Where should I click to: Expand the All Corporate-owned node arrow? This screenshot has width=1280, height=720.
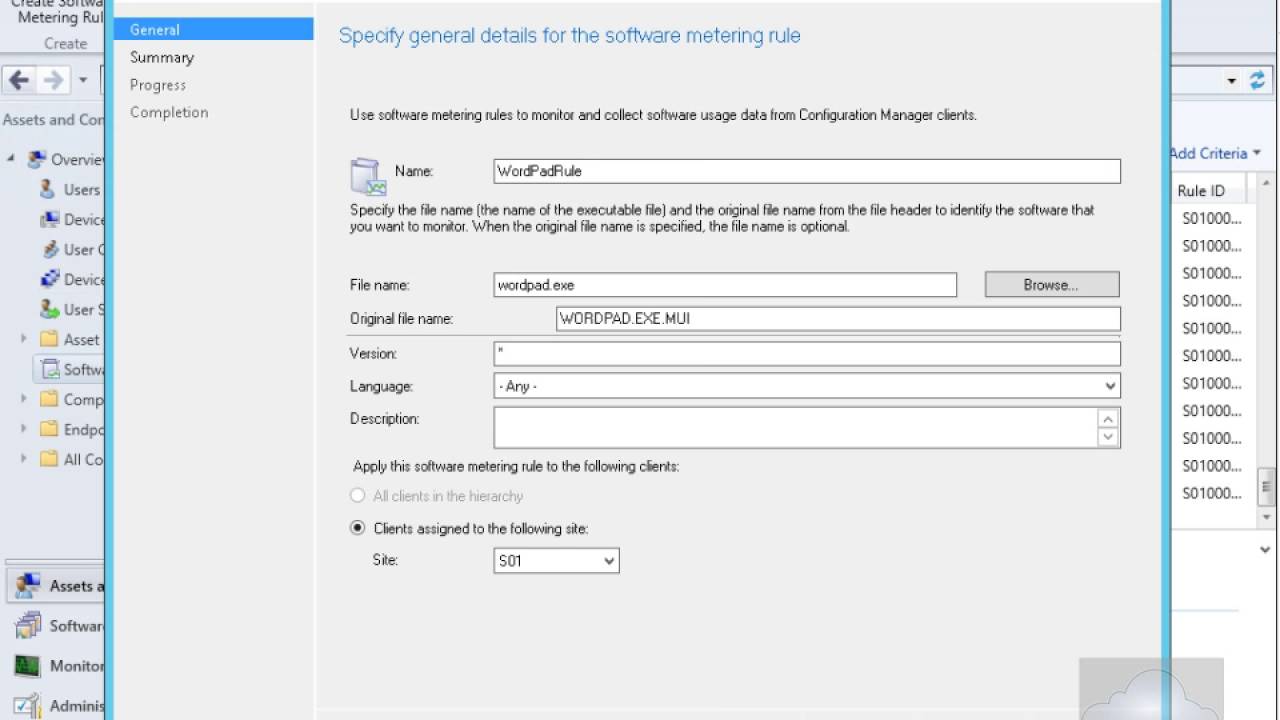click(24, 459)
